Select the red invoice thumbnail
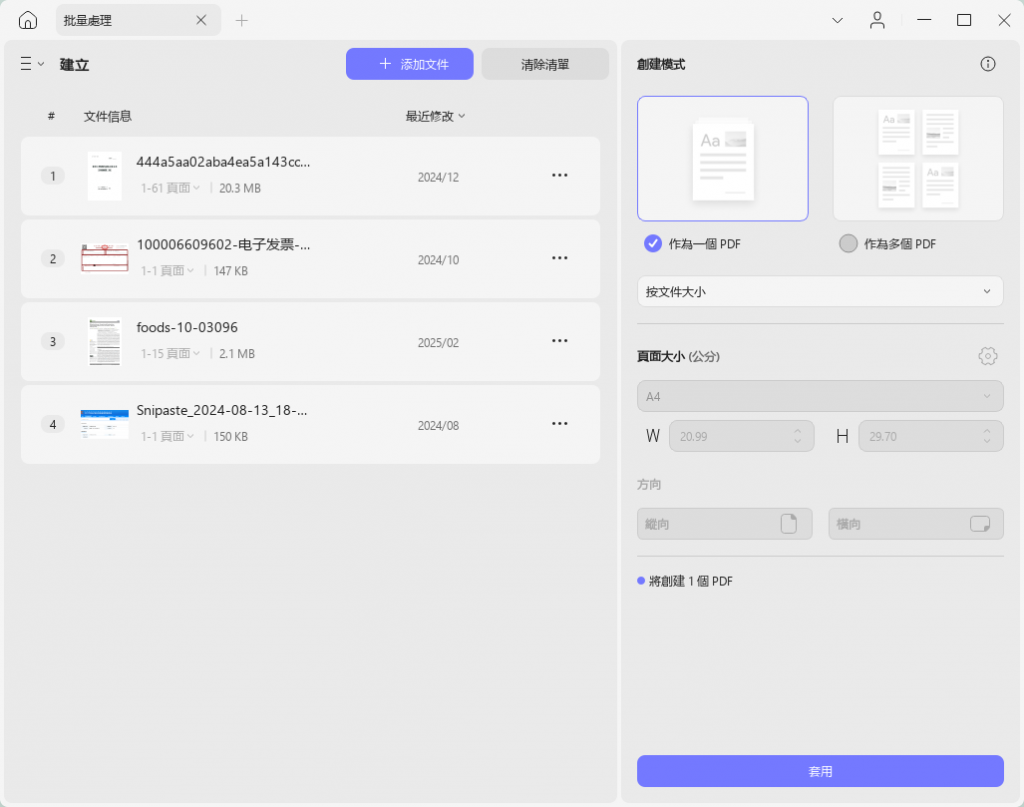The height and width of the screenshot is (807, 1024). 104,259
